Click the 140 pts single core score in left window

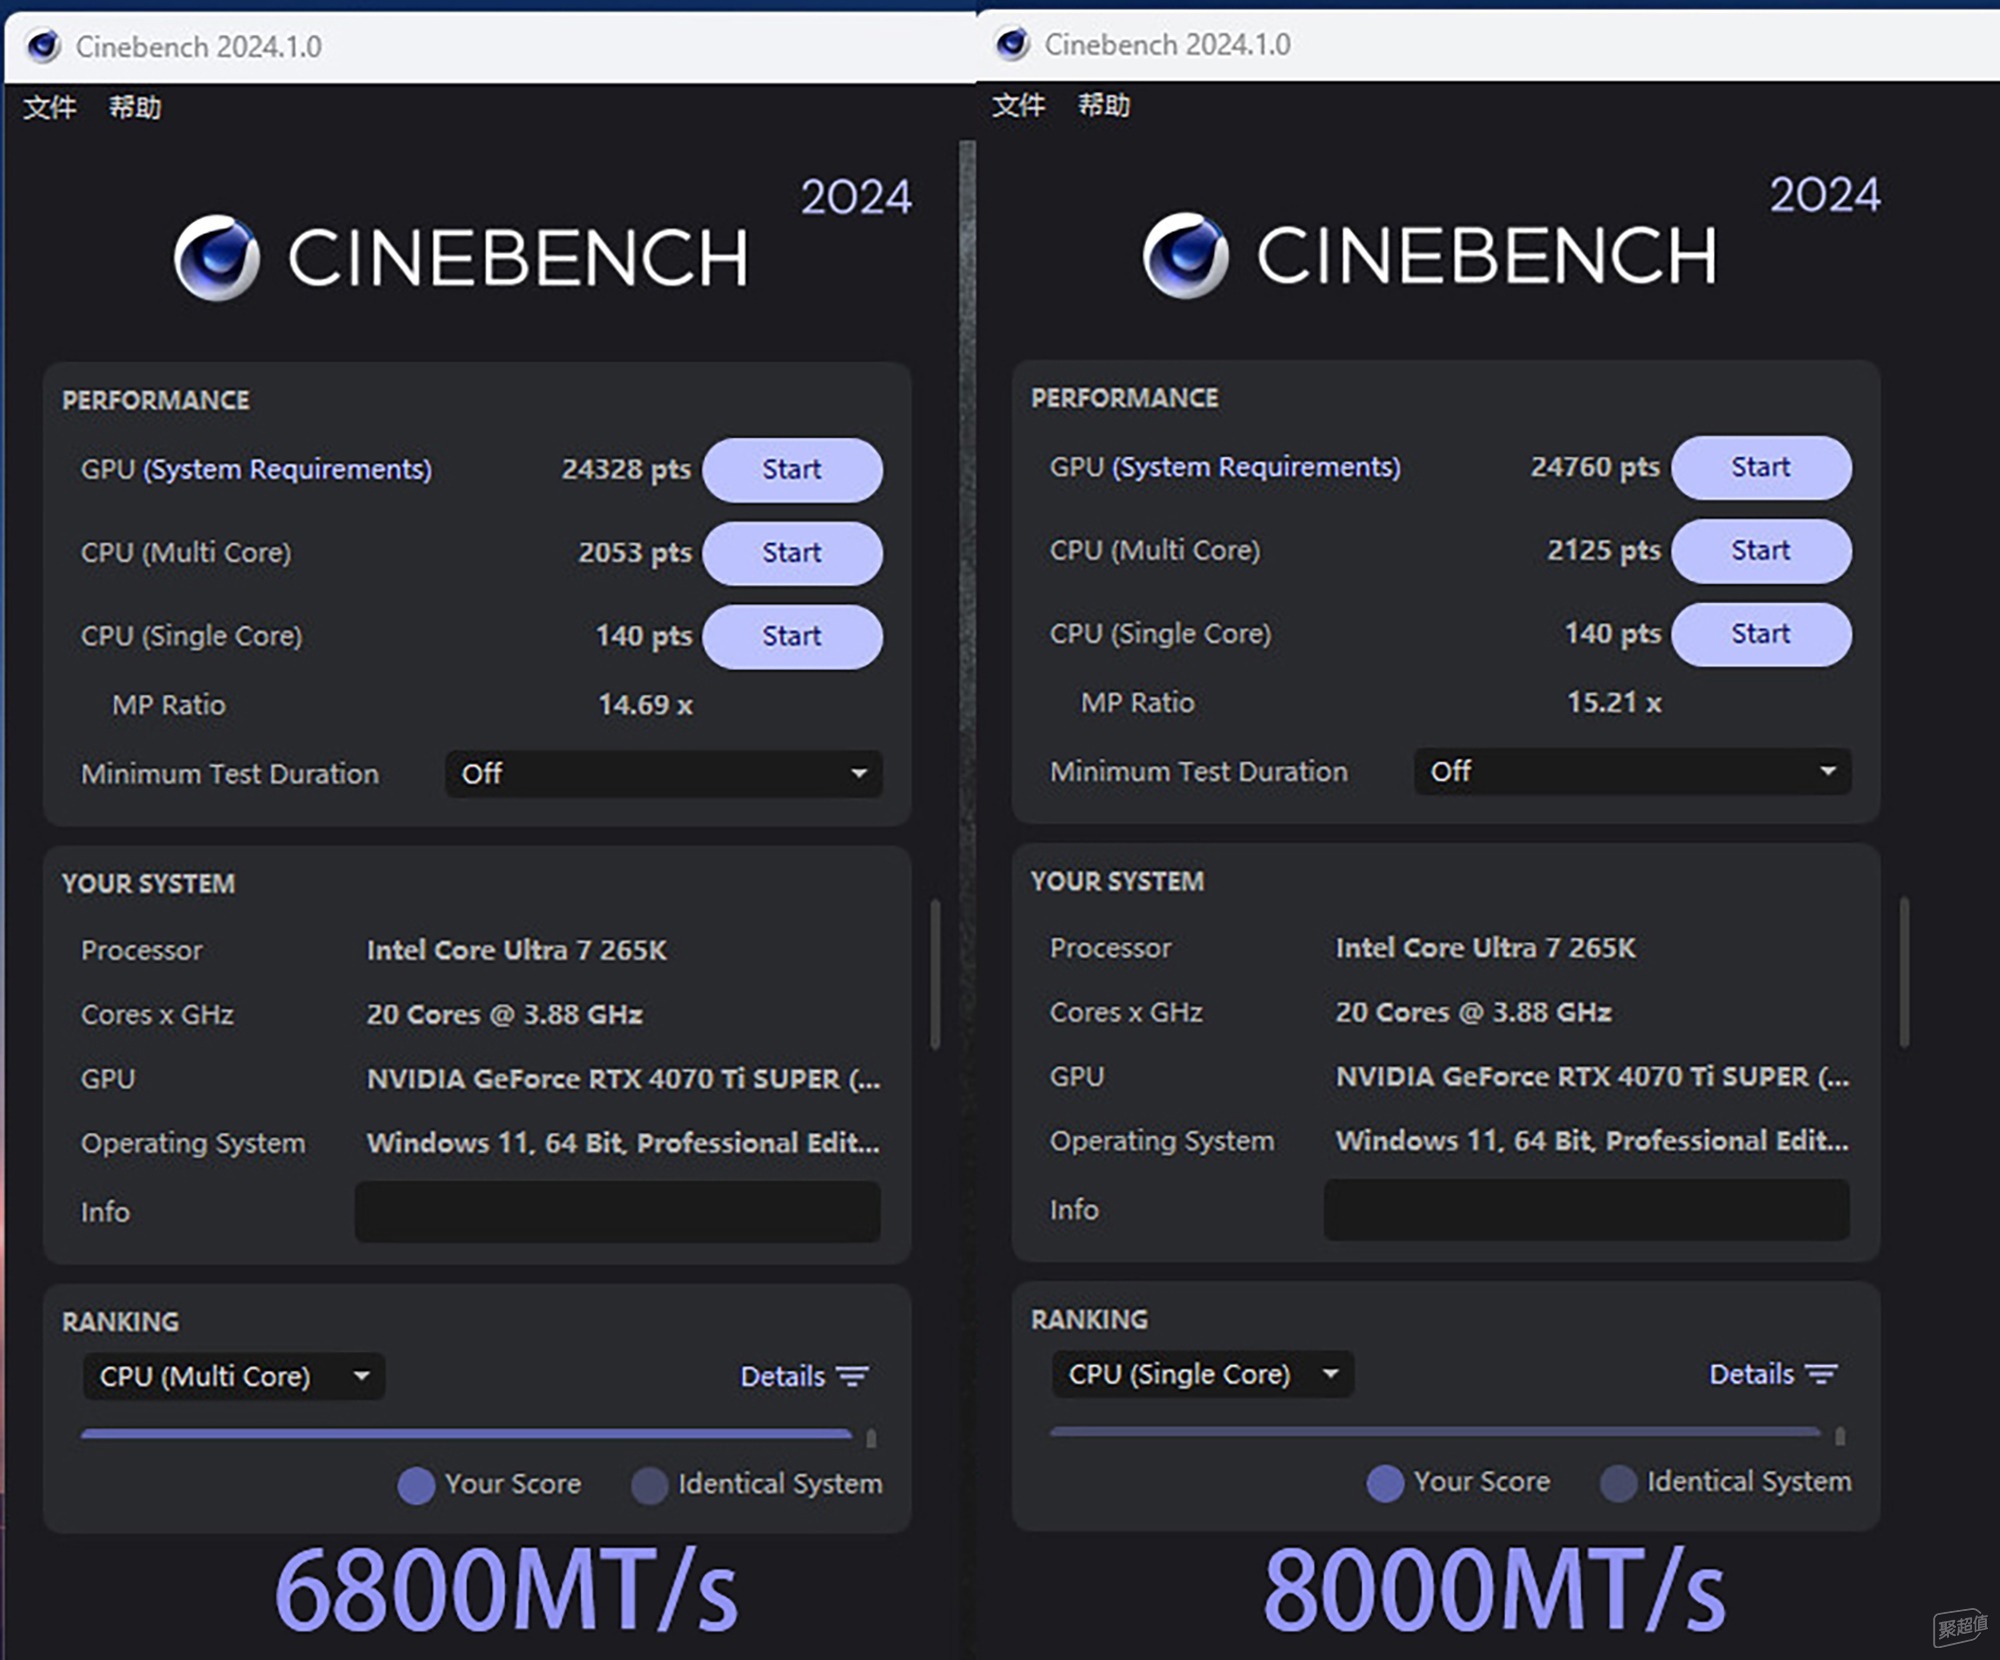pyautogui.click(x=644, y=636)
